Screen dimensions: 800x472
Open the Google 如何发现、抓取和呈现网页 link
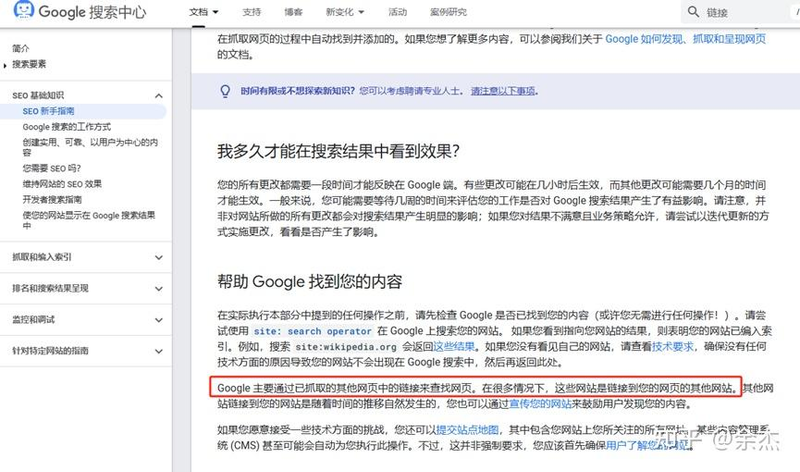tap(685, 39)
